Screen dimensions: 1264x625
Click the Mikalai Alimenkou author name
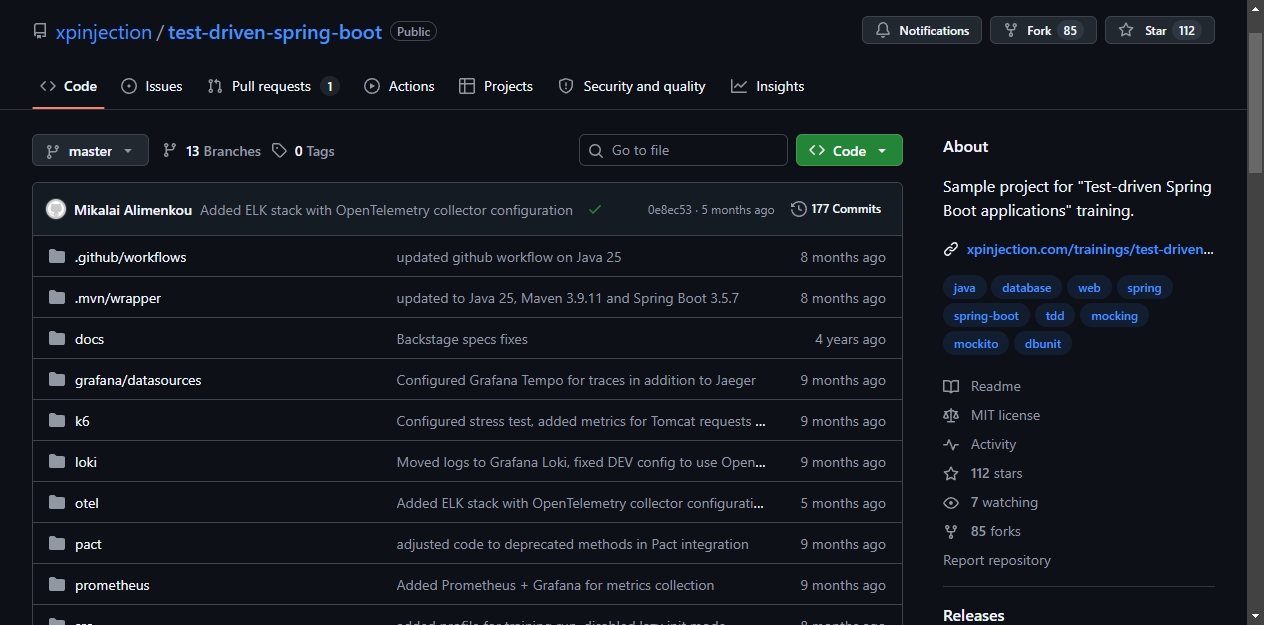click(x=133, y=210)
